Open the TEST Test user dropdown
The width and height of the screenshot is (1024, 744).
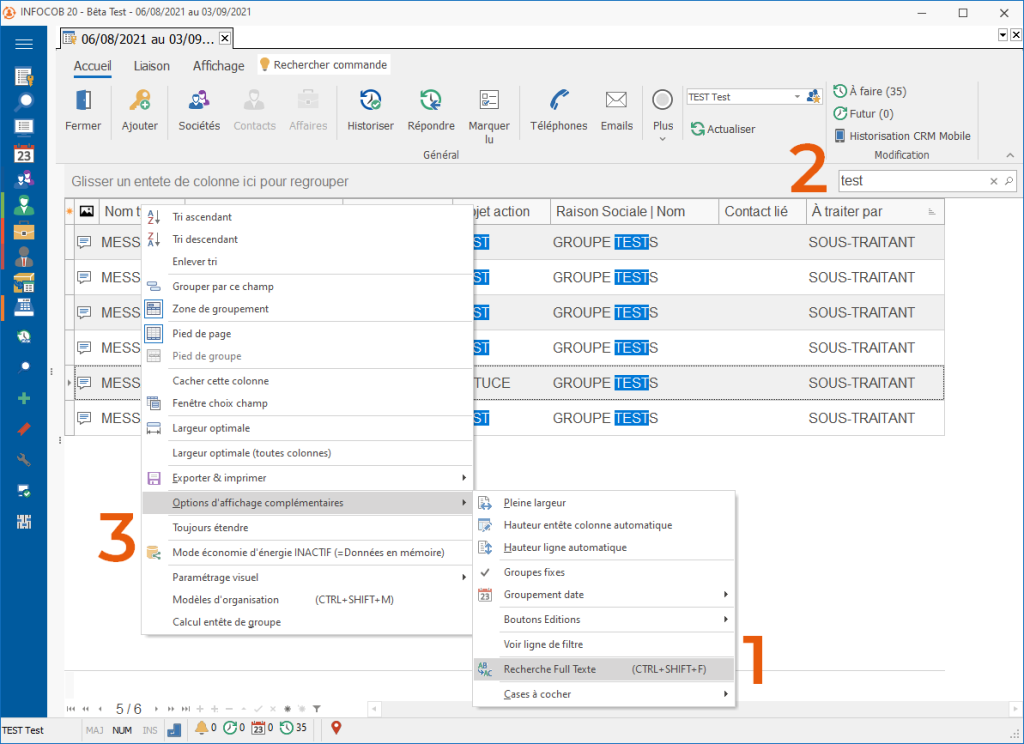797,97
